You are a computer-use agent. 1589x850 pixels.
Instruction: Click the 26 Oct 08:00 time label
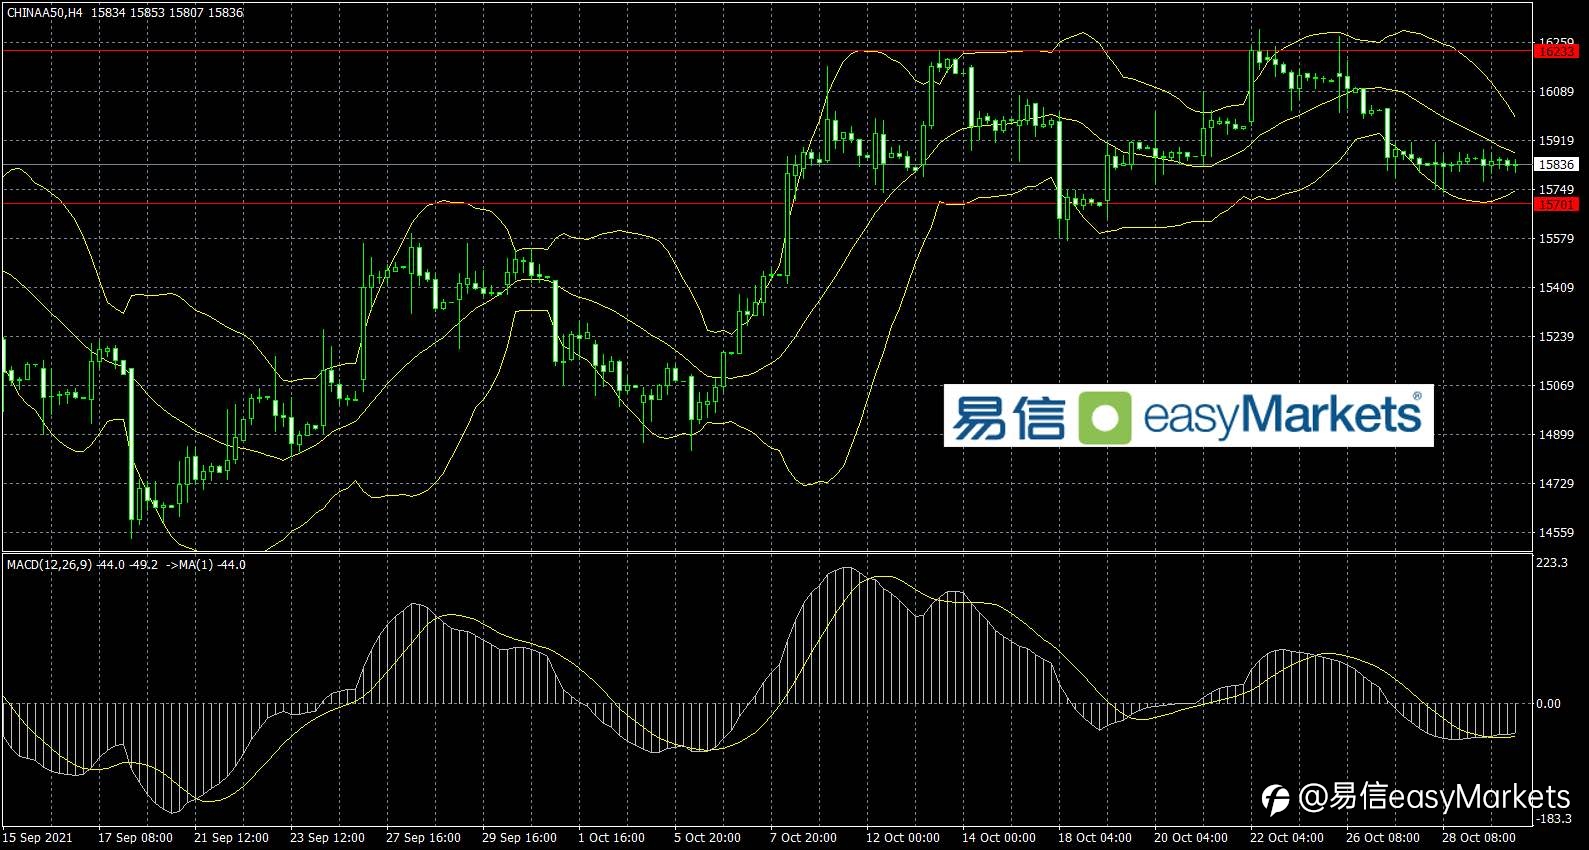click(x=1383, y=838)
